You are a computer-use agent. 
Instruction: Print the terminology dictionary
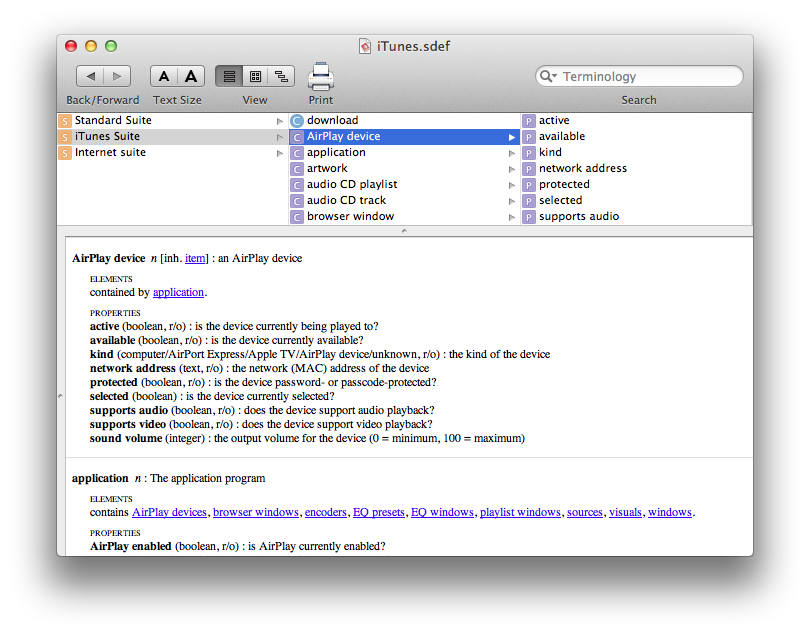click(x=320, y=75)
